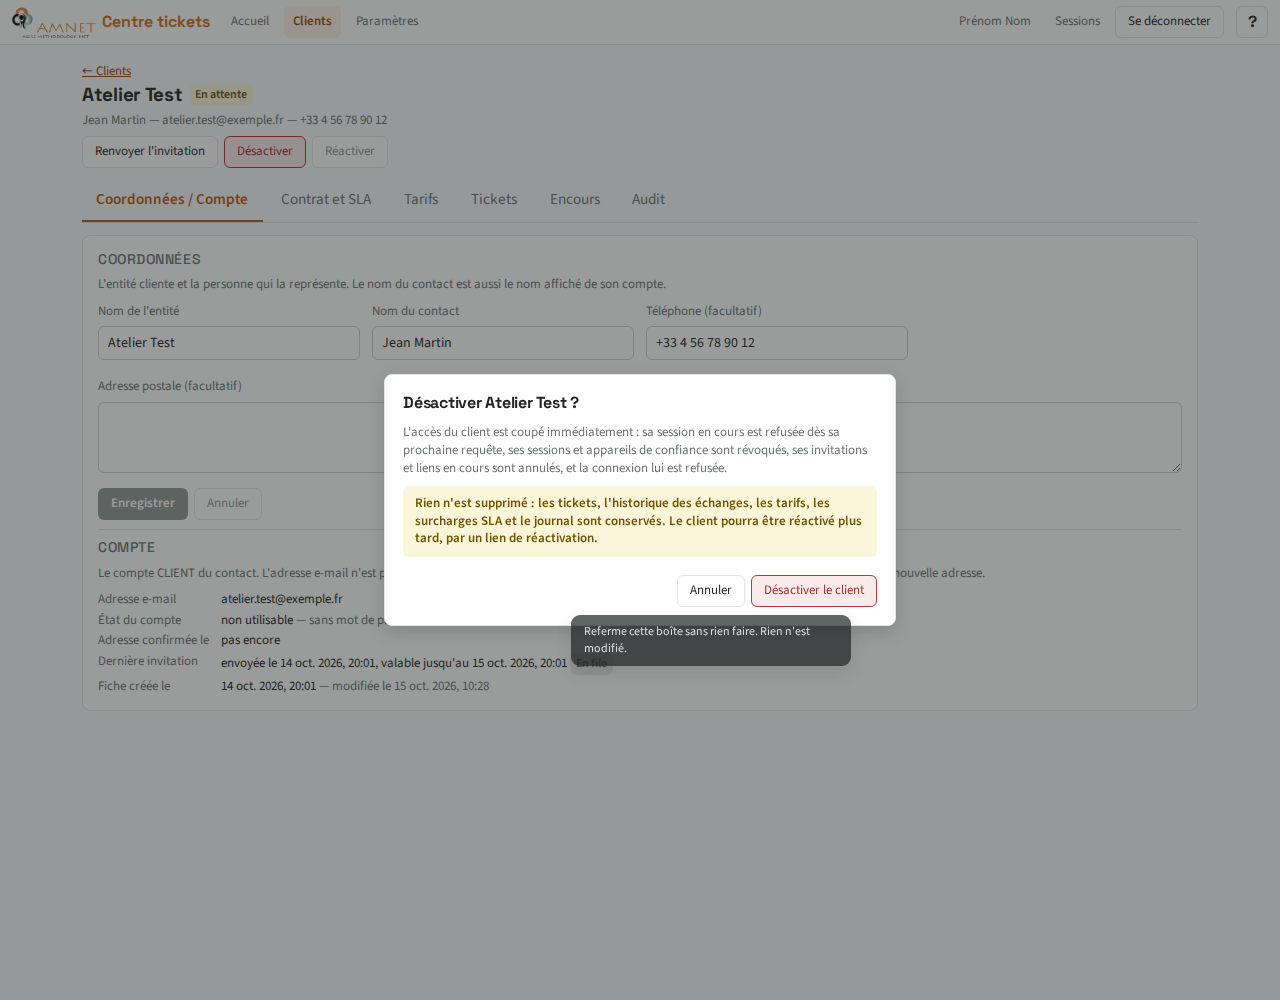Open Sessions in the top bar
The image size is (1280, 1000).
tap(1078, 22)
